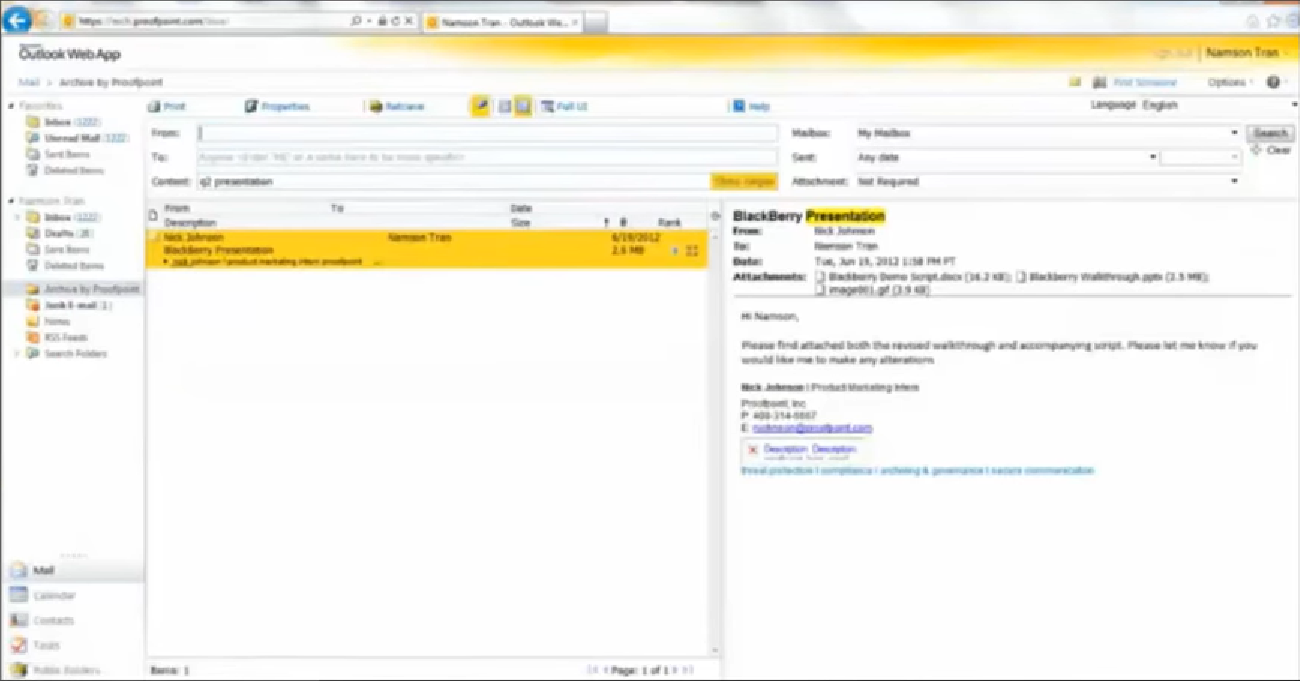Switch to Calendar in navigation pane
Screen dimensions: 1300x681
pos(72,595)
